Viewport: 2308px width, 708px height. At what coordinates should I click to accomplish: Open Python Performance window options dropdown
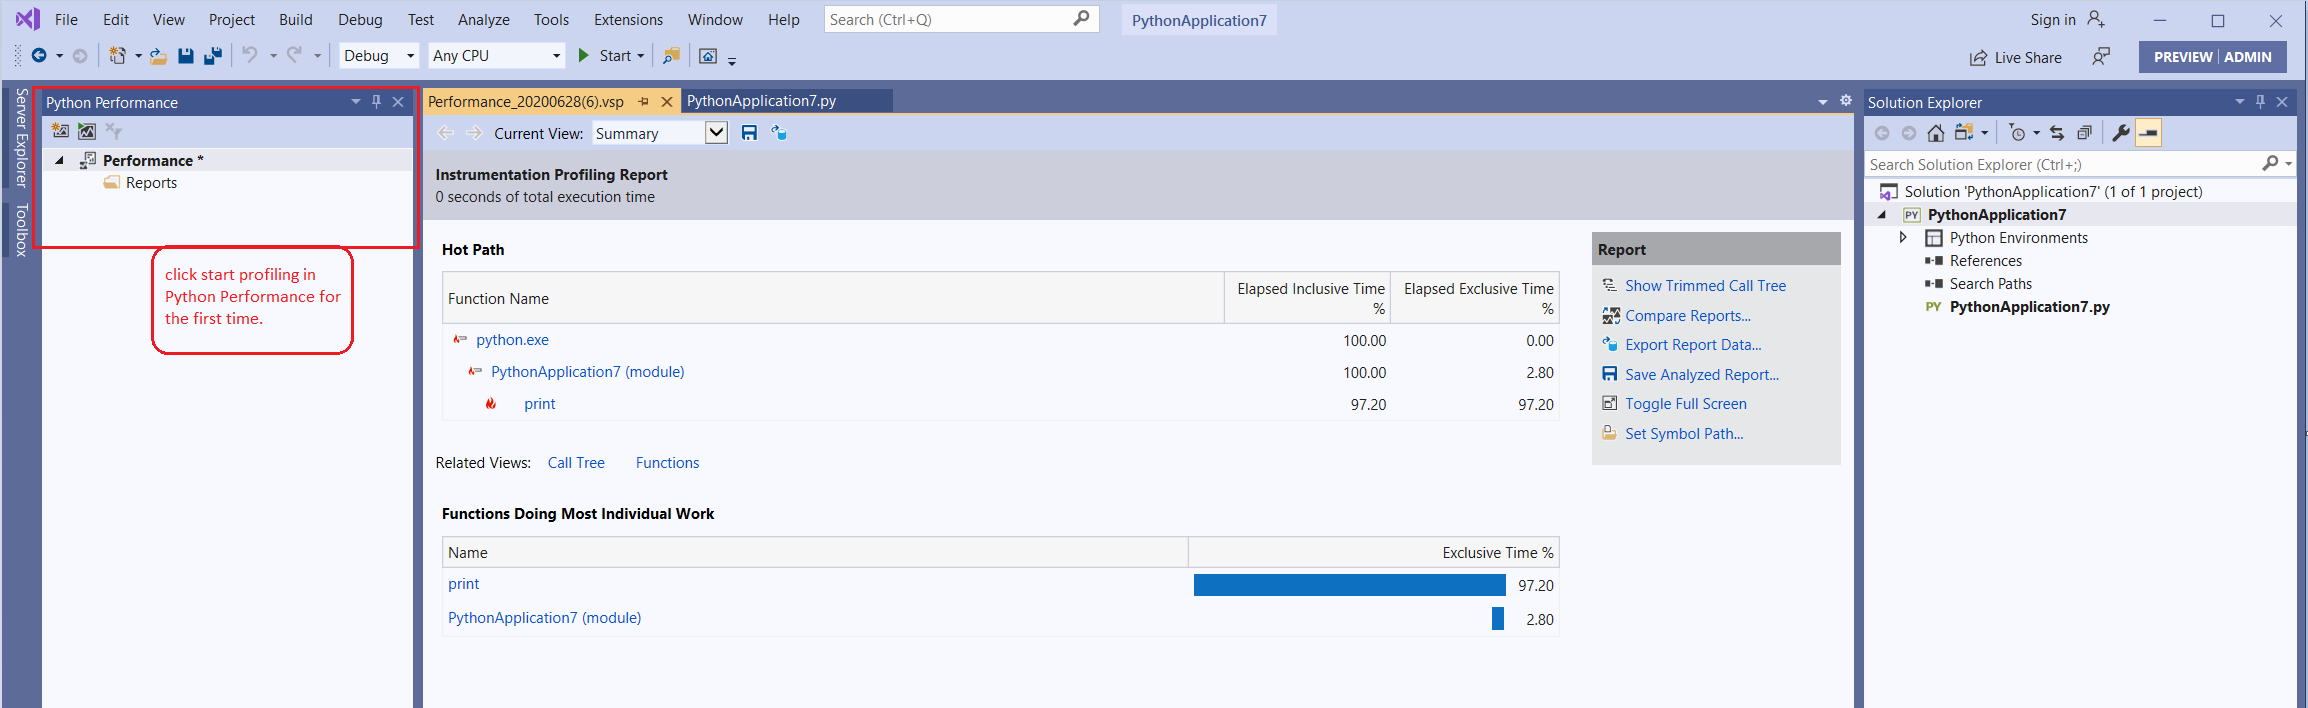[355, 102]
